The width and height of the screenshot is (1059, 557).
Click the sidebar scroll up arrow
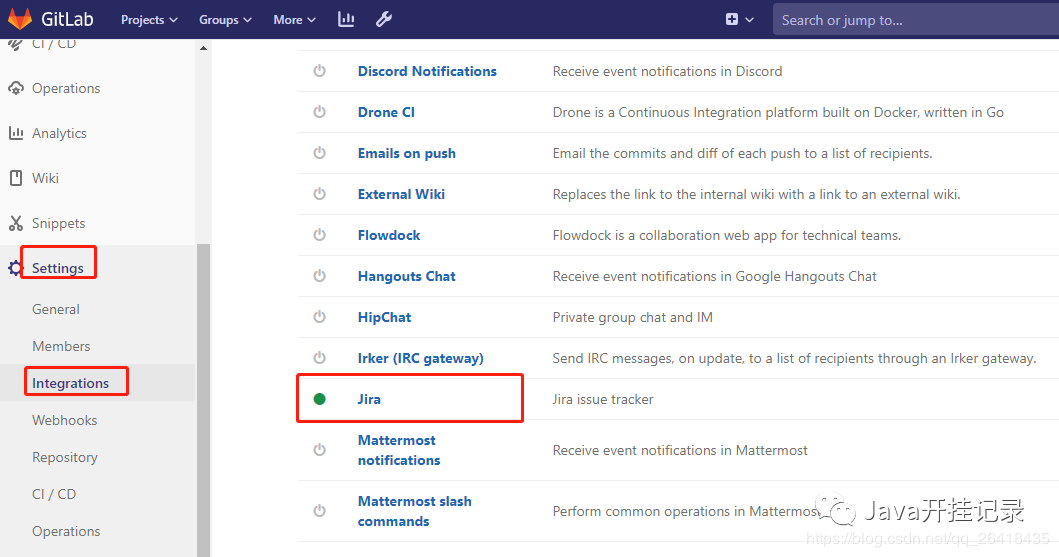[x=203, y=49]
